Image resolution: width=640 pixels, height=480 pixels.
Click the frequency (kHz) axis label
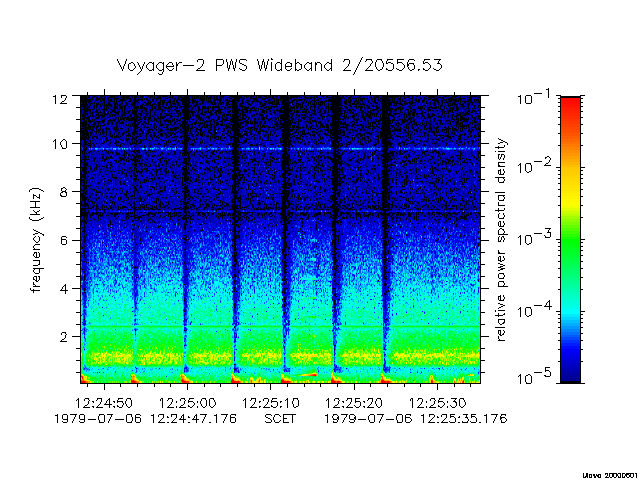click(x=36, y=240)
